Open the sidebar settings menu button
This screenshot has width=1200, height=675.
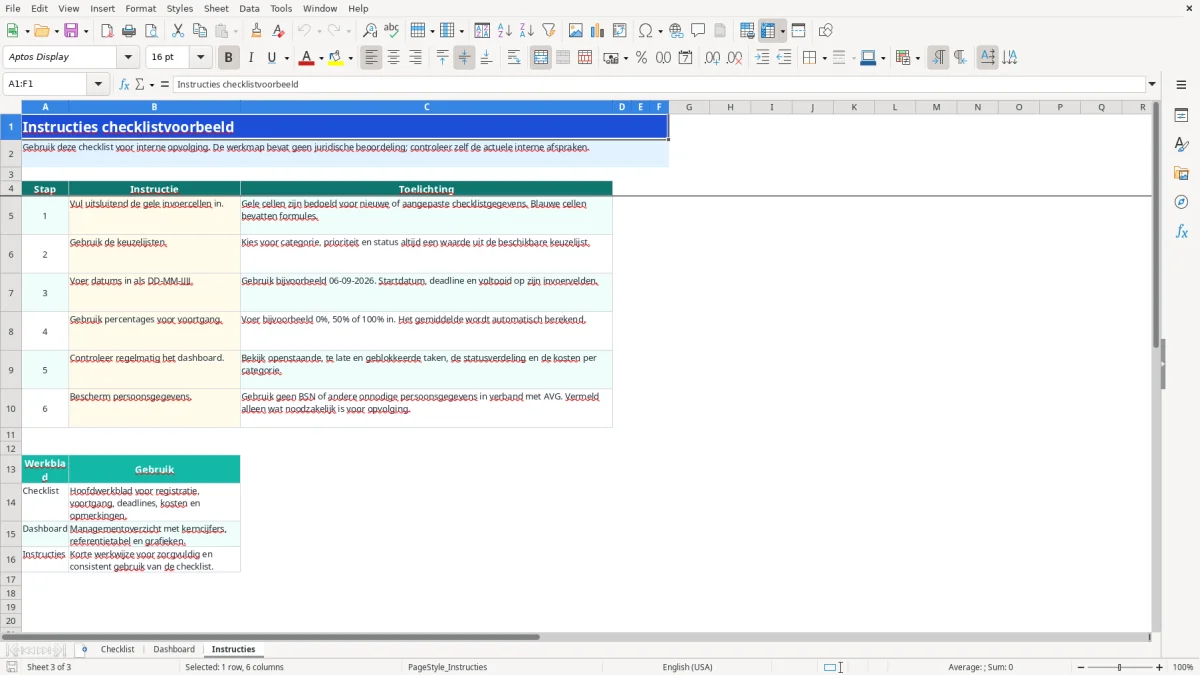tap(1181, 84)
